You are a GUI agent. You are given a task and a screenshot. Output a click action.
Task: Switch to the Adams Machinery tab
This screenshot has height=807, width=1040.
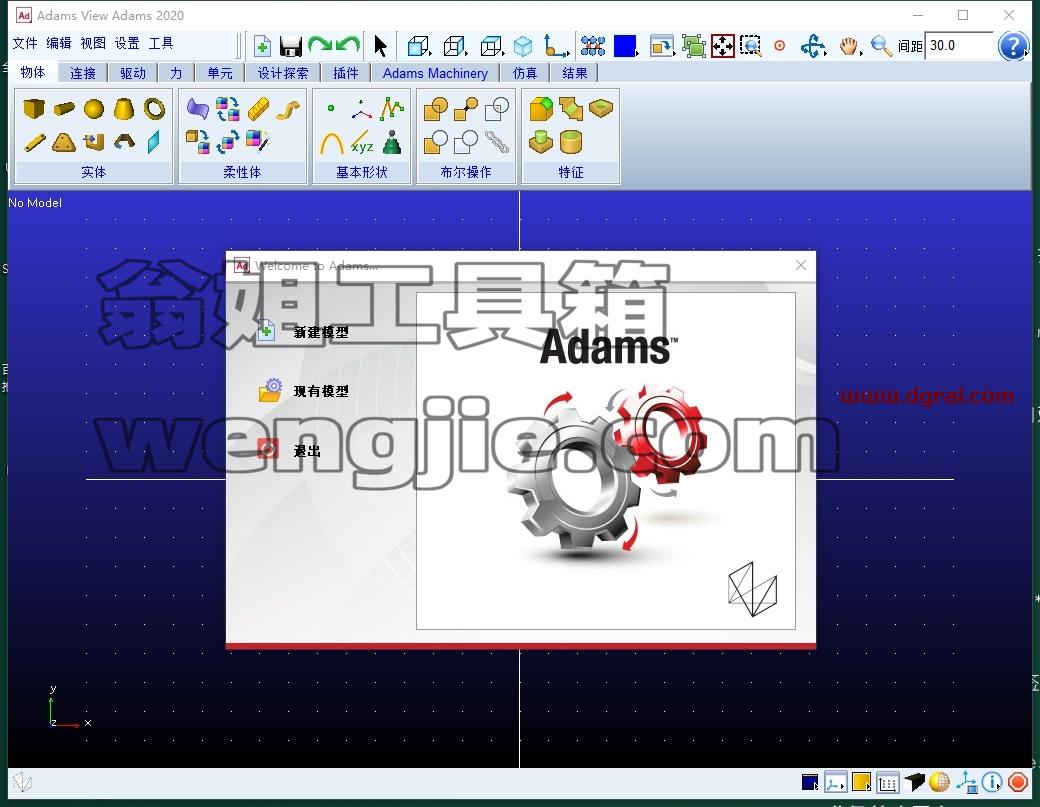(435, 73)
